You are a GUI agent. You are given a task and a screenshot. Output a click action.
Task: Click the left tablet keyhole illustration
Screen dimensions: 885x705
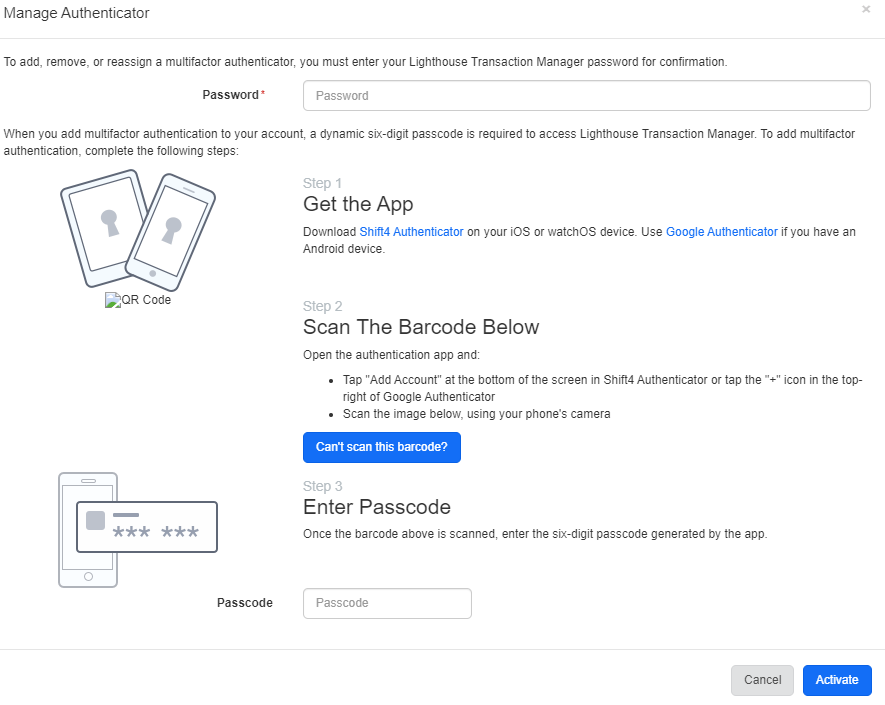103,223
